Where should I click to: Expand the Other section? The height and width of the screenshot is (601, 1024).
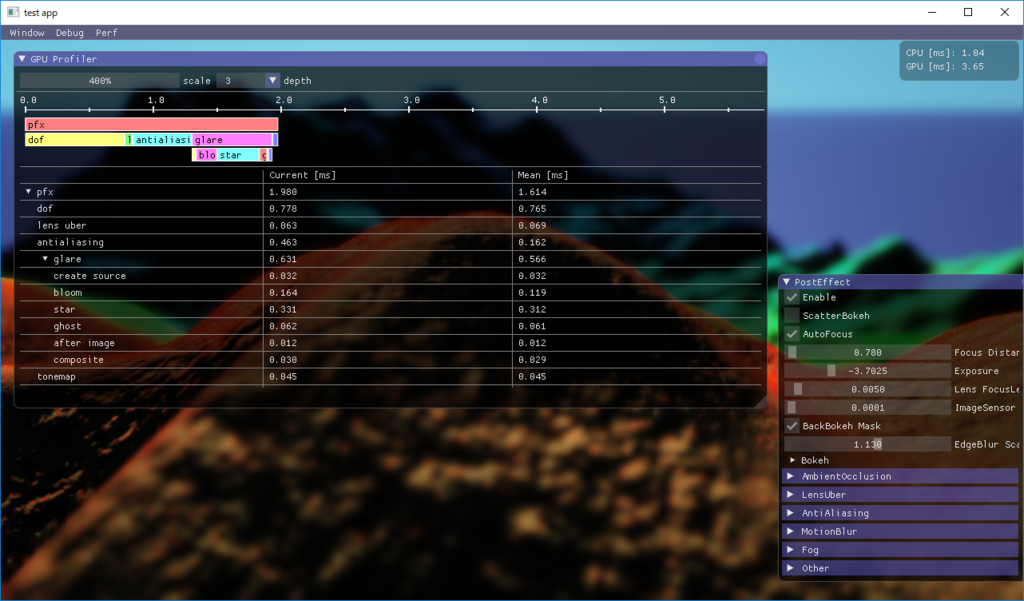pyautogui.click(x=901, y=568)
